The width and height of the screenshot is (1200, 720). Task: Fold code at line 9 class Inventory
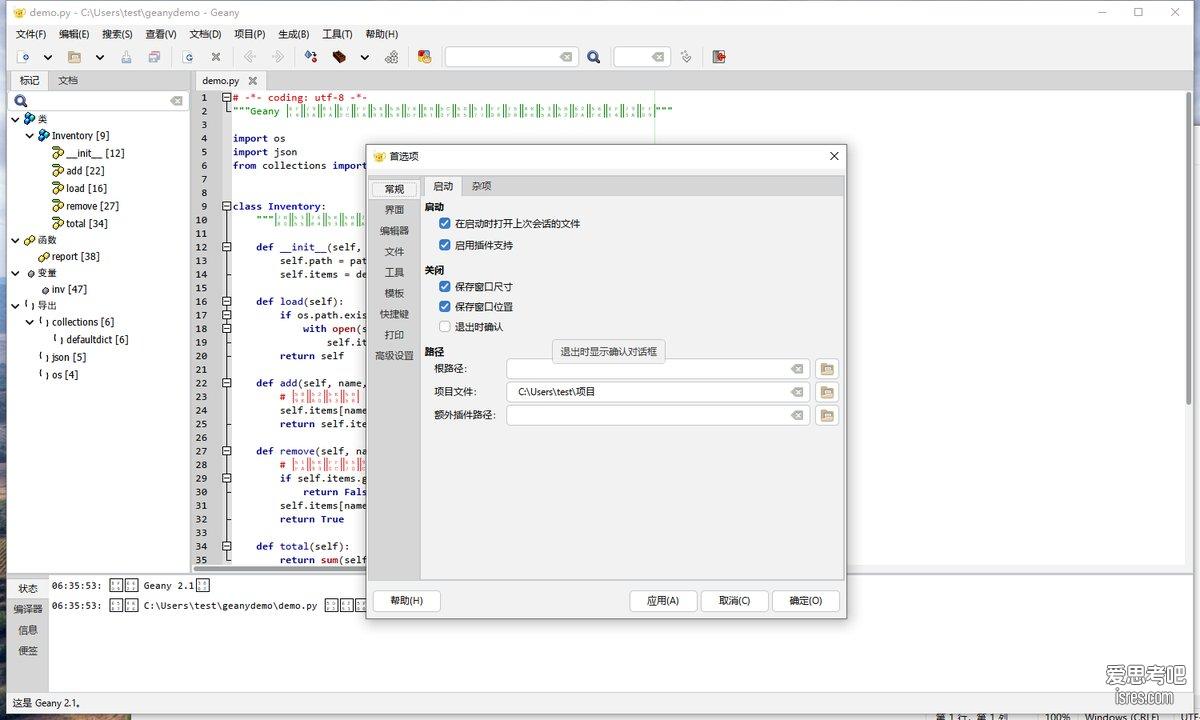(227, 207)
